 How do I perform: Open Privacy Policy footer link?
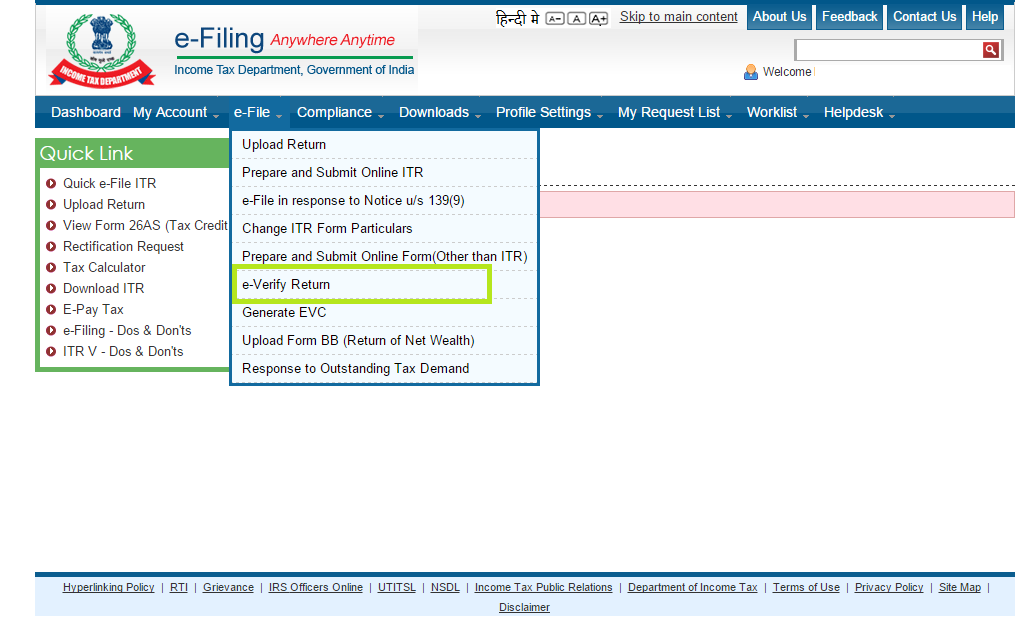coord(889,588)
